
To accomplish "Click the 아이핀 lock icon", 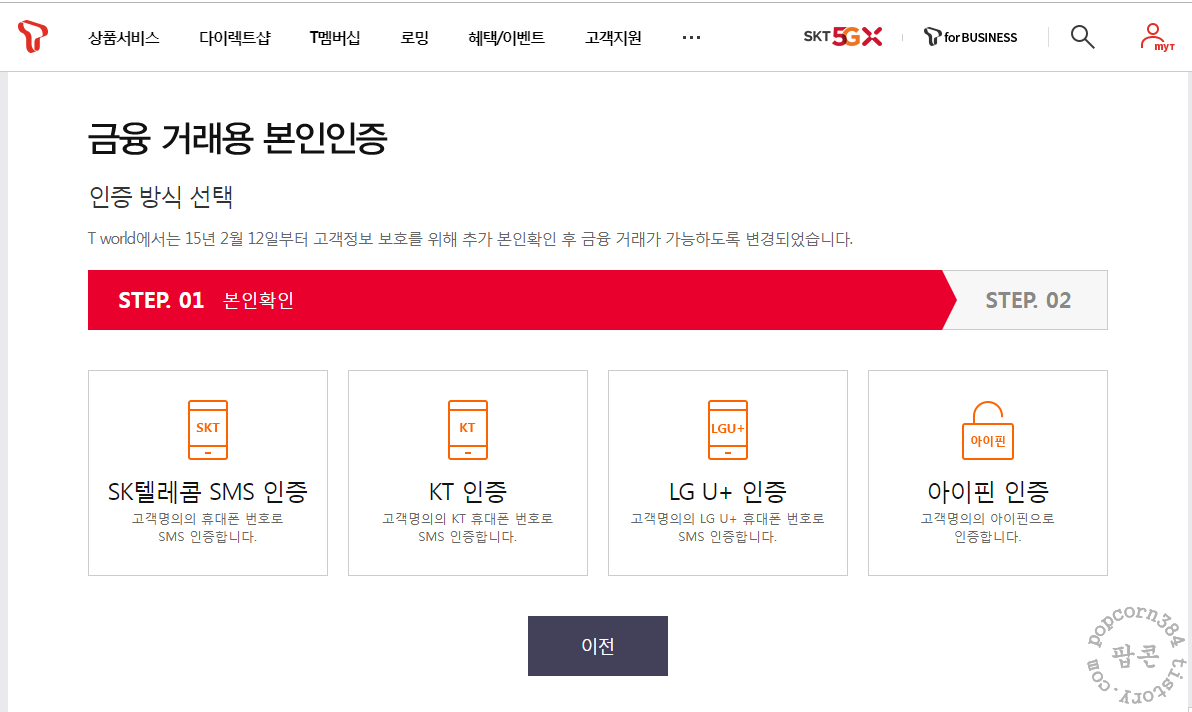I will tap(988, 430).
